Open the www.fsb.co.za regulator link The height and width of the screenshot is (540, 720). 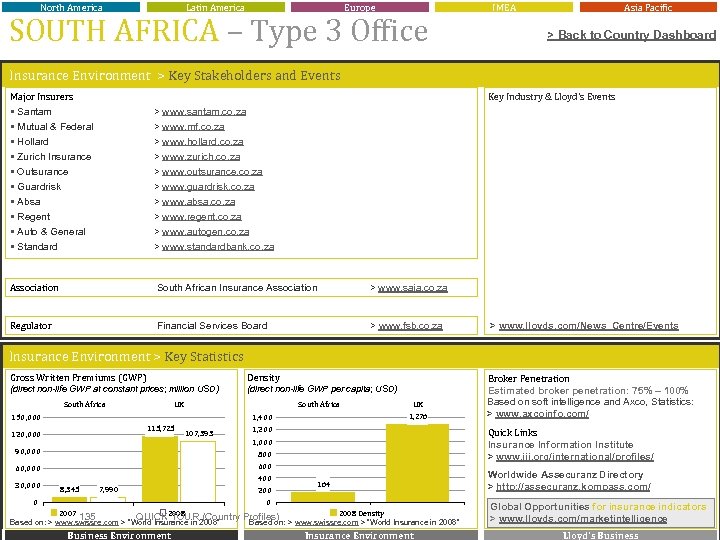[x=410, y=326]
